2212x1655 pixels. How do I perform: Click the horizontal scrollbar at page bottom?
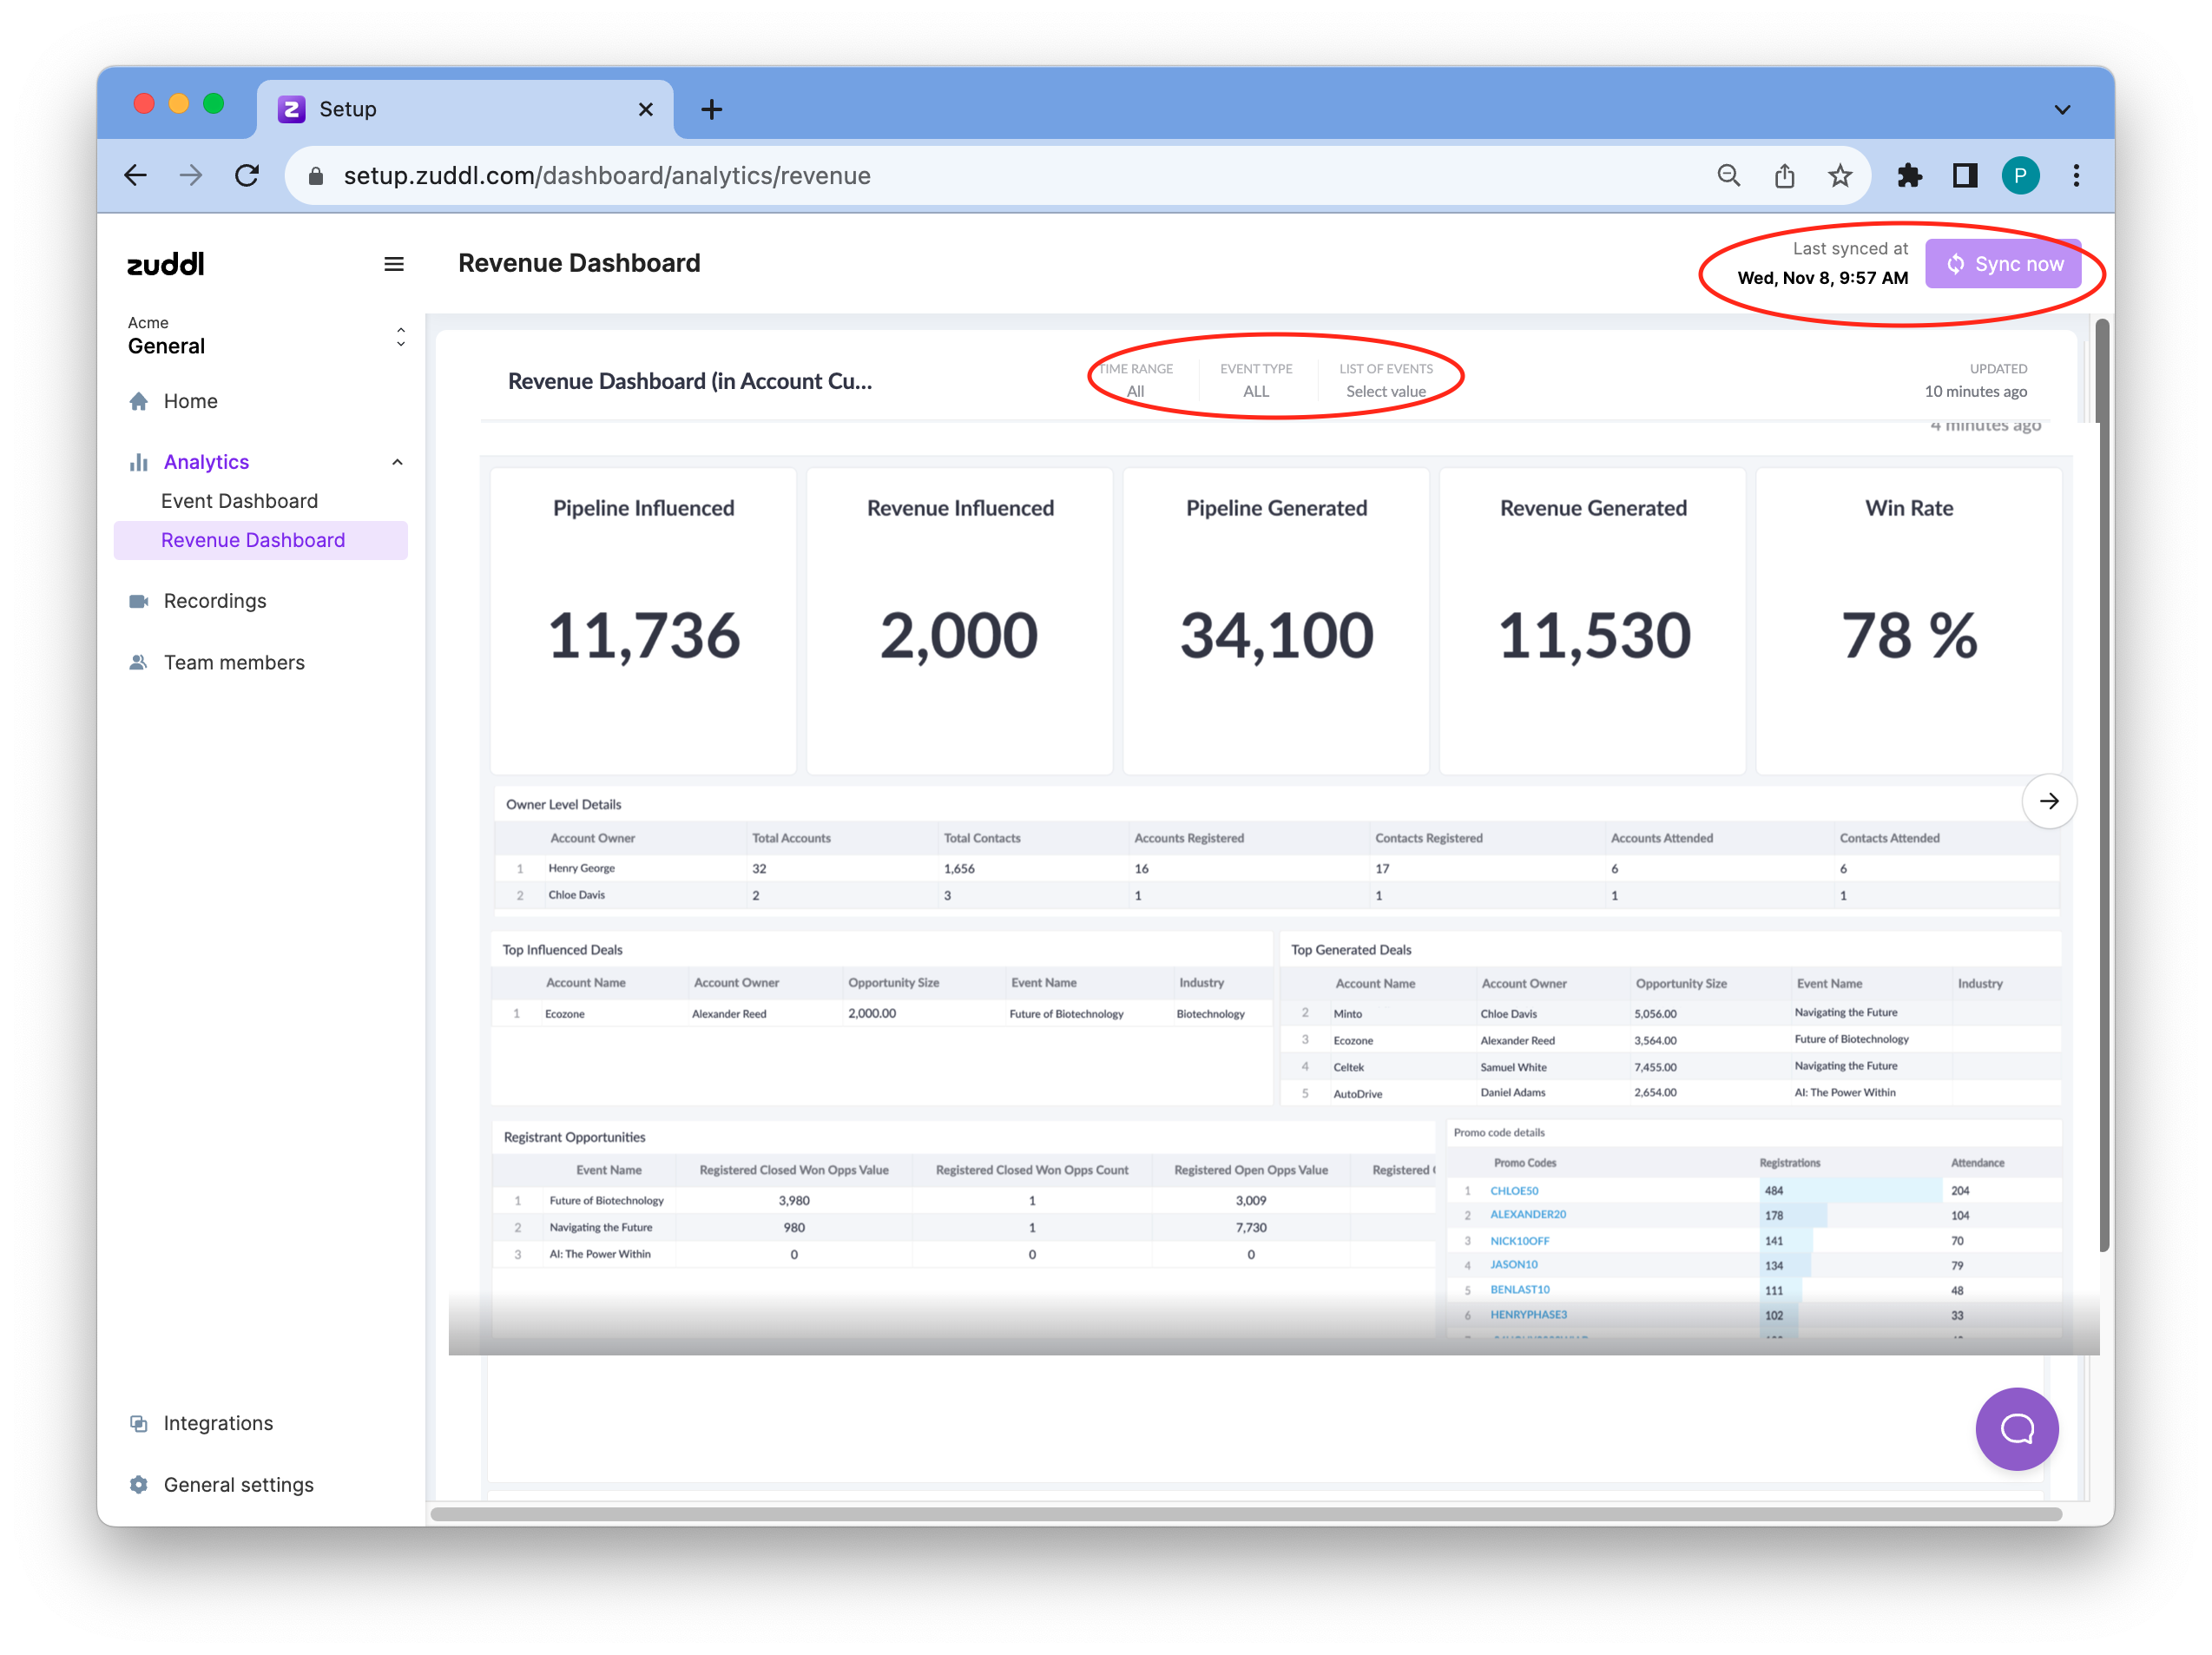pos(1245,1514)
